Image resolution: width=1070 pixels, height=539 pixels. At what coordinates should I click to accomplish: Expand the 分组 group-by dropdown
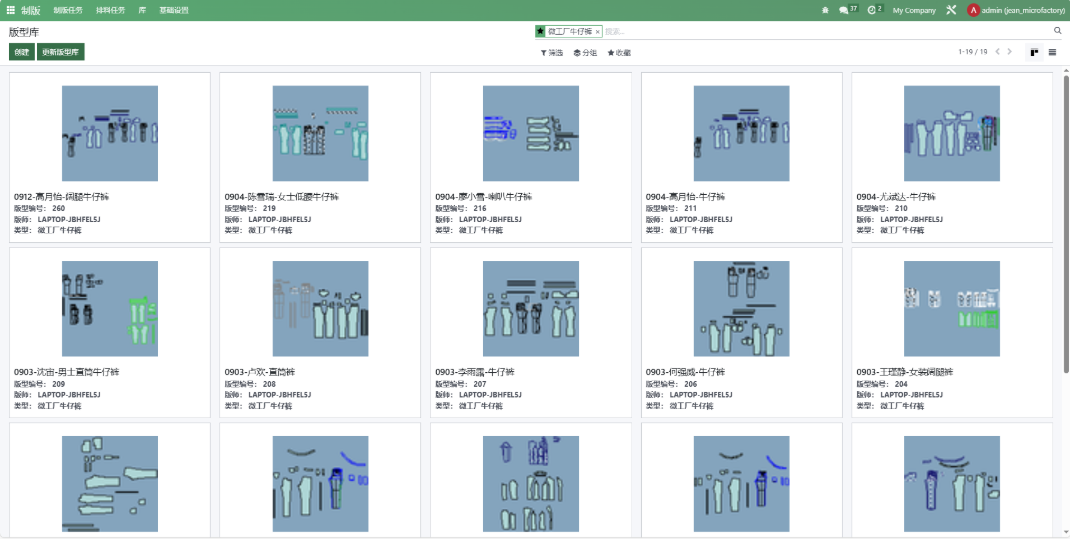585,52
